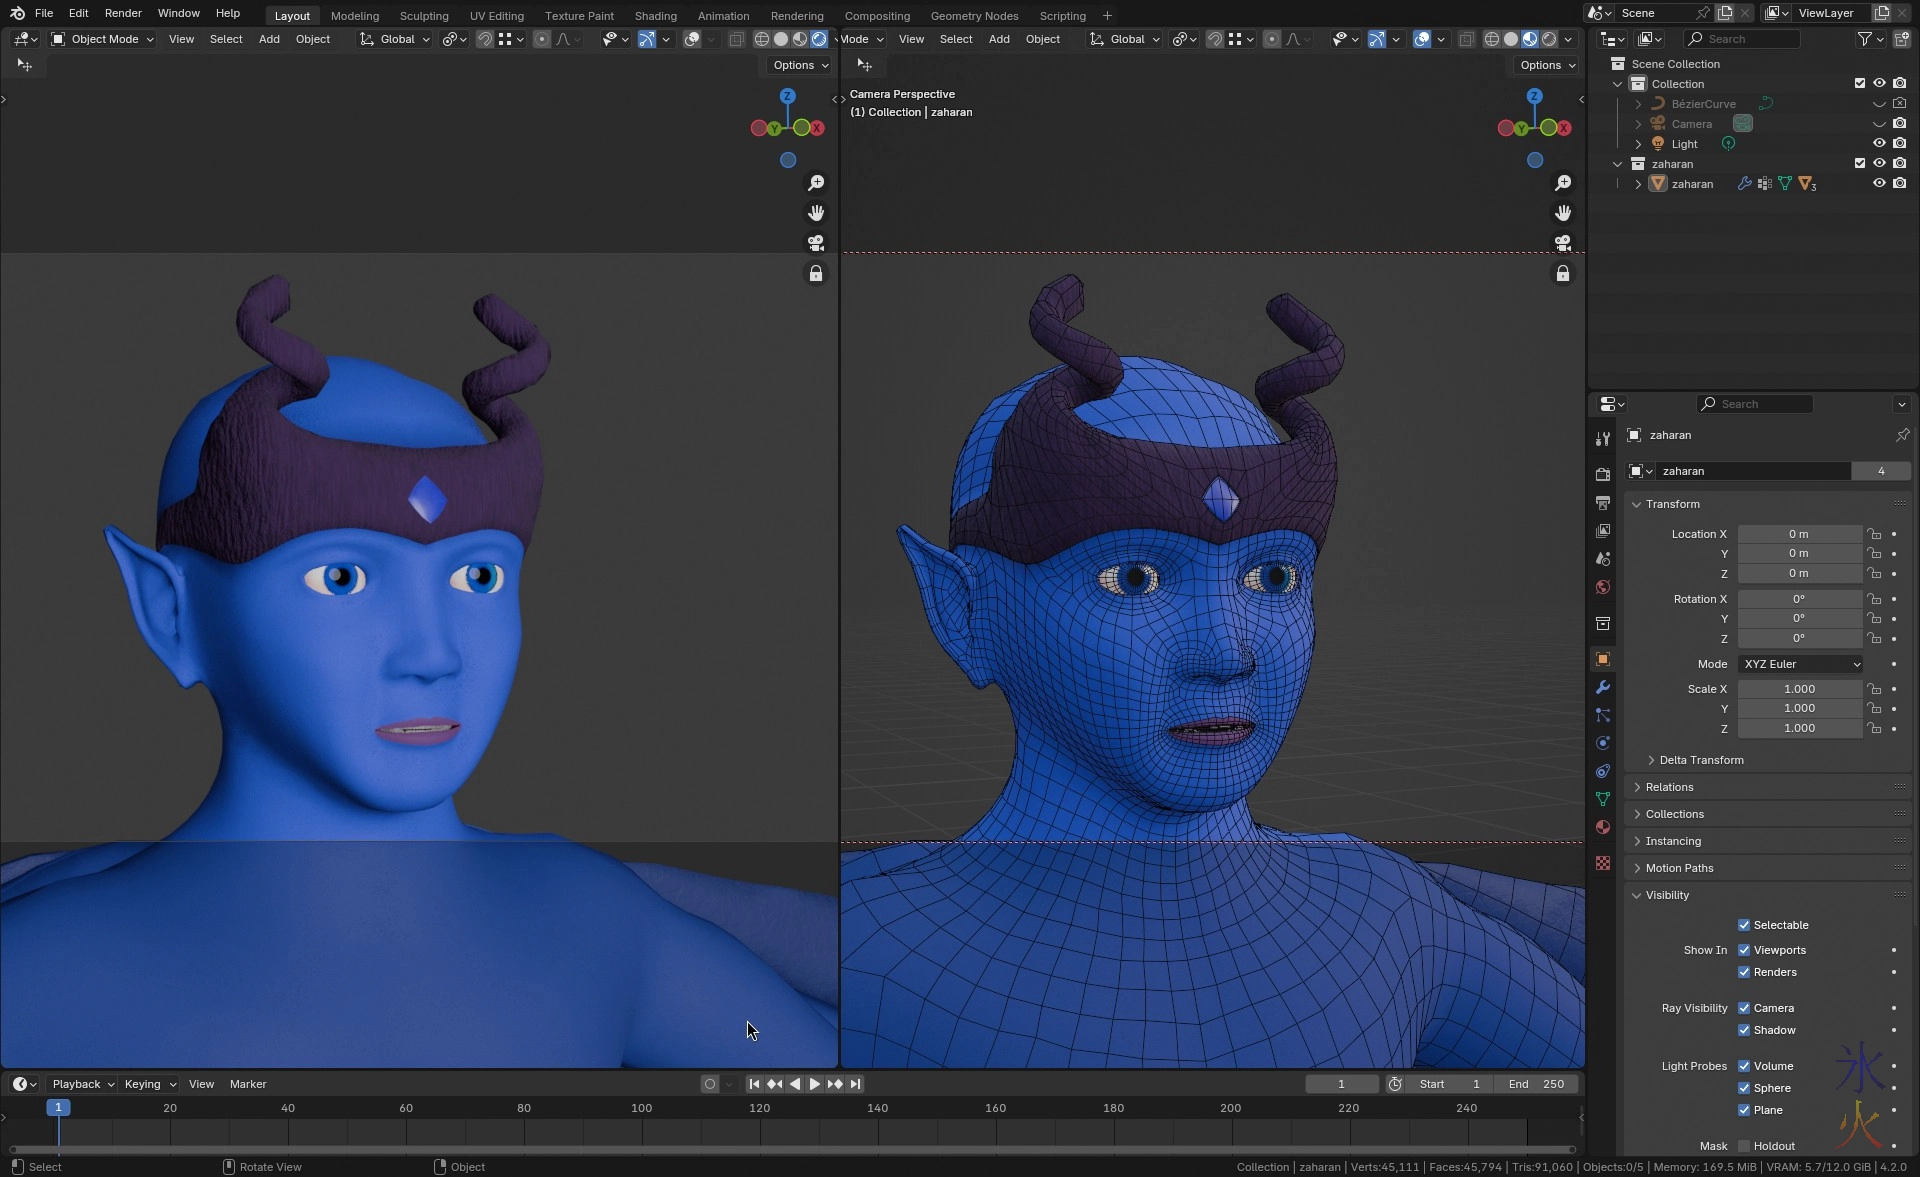Click the Scale X value field
The height and width of the screenshot is (1177, 1920).
point(1798,689)
